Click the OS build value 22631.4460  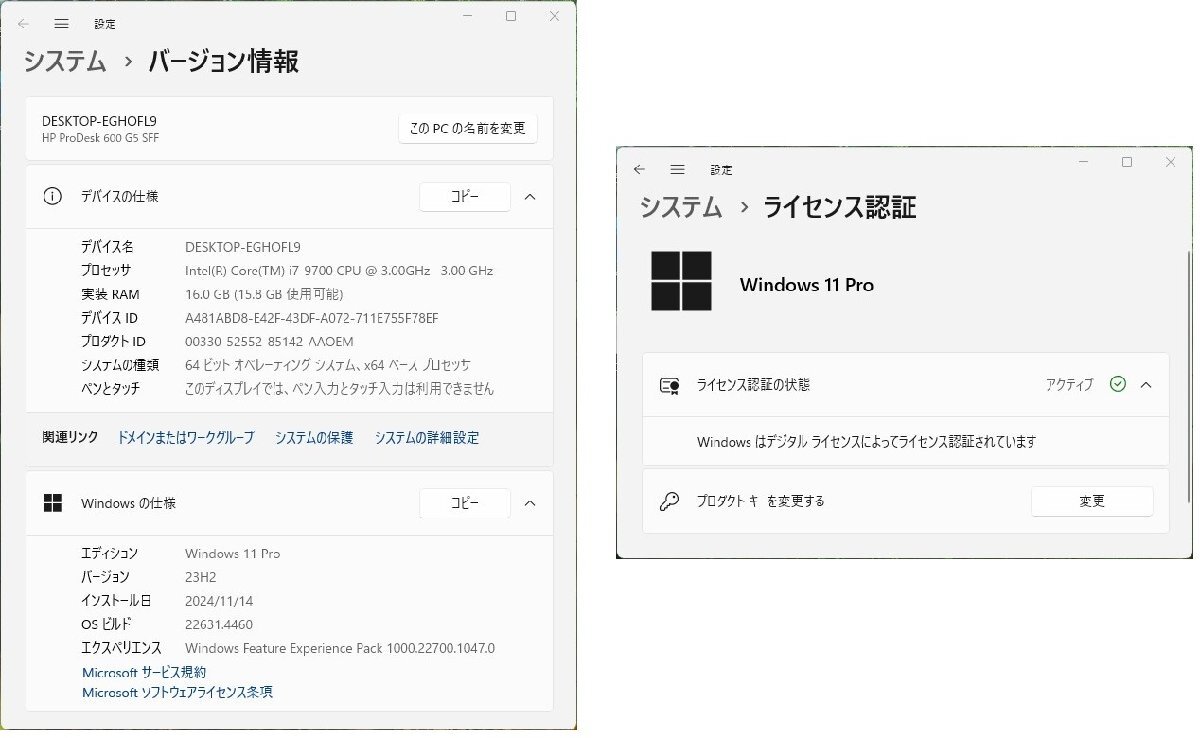pyautogui.click(x=219, y=624)
